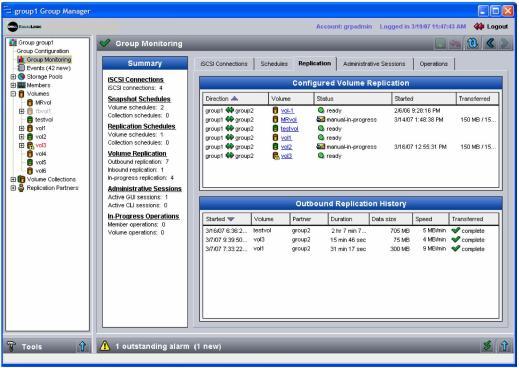Click the Administrative Sessions summary link

tap(144, 189)
